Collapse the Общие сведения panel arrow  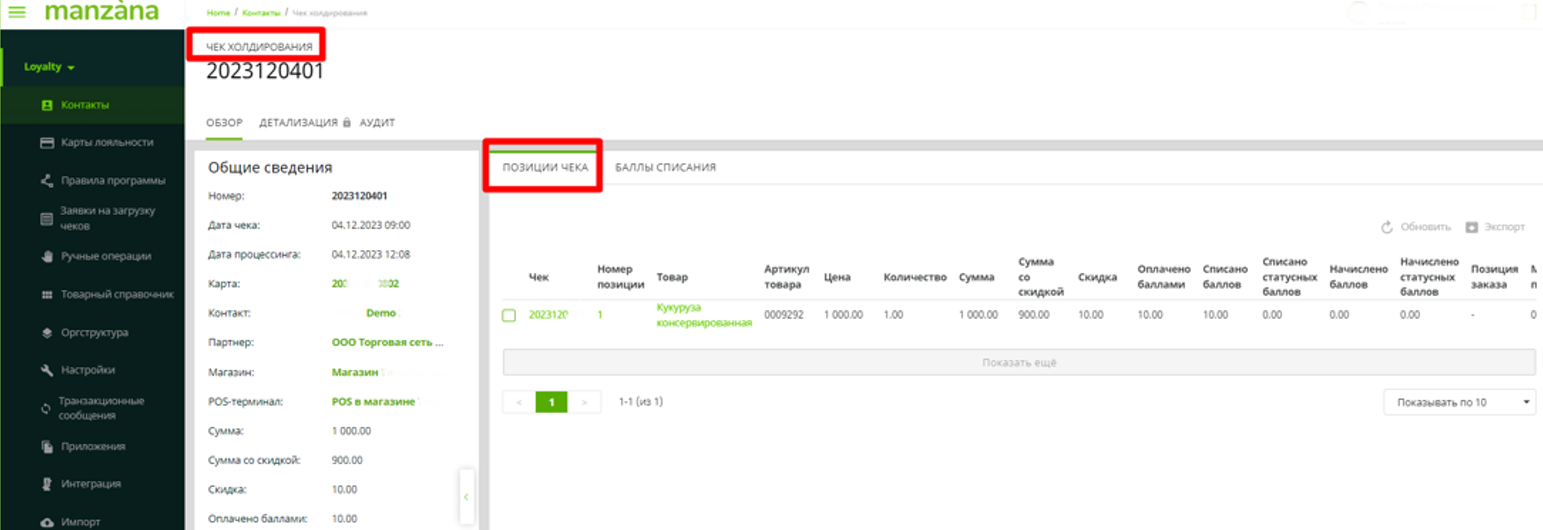click(466, 496)
